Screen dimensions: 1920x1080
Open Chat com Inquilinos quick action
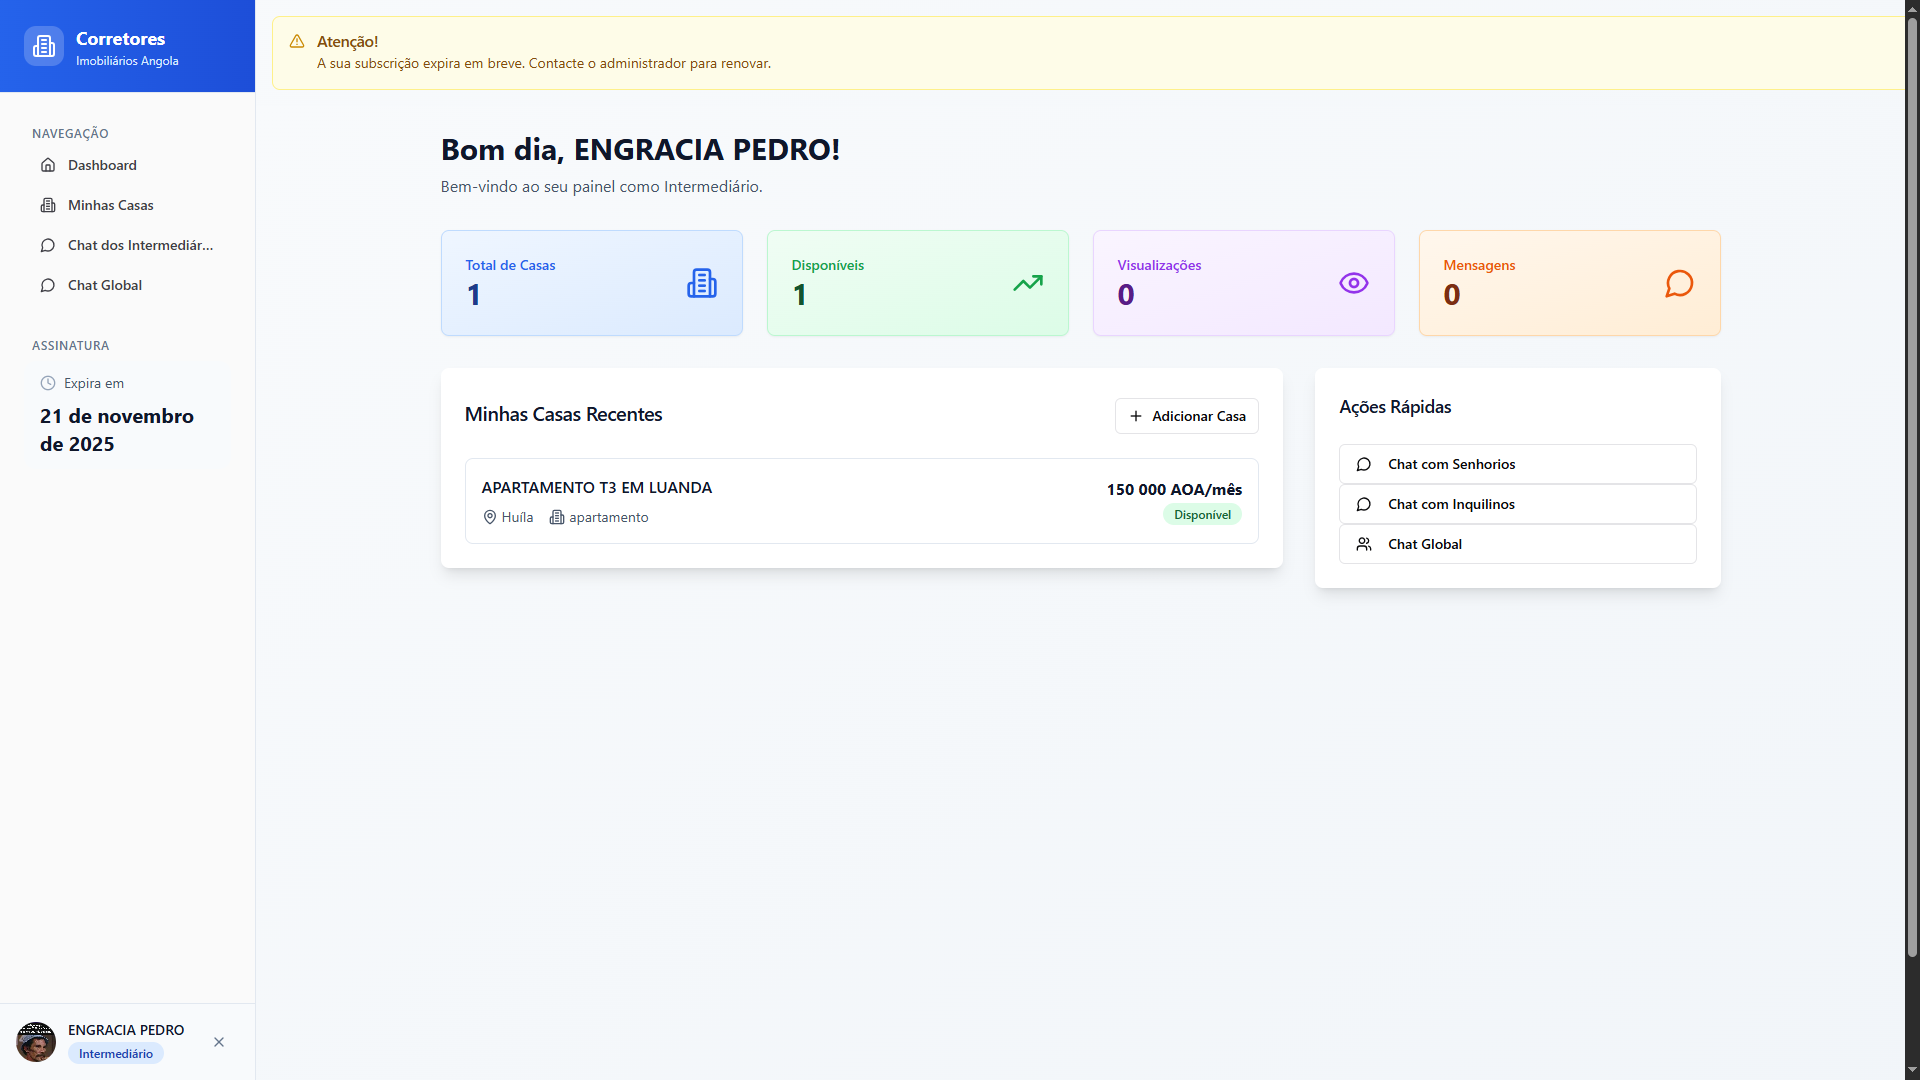click(1518, 504)
